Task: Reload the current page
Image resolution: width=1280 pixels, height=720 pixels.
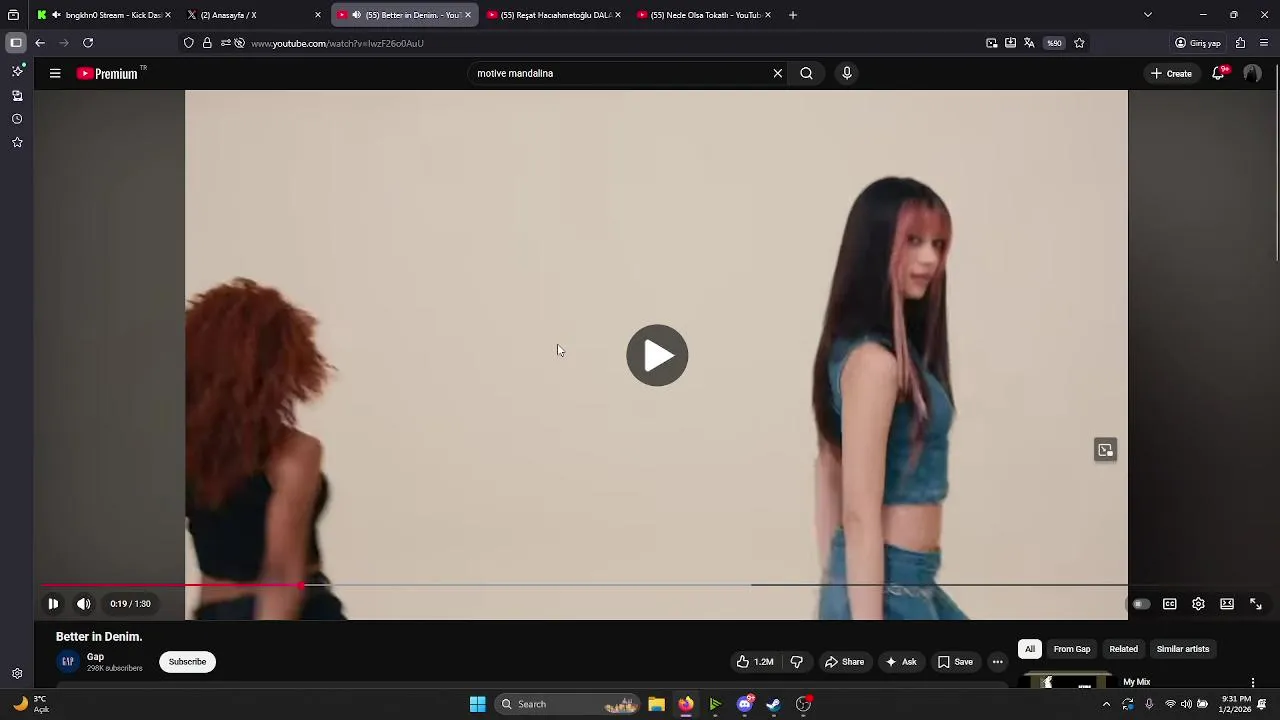Action: point(88,43)
